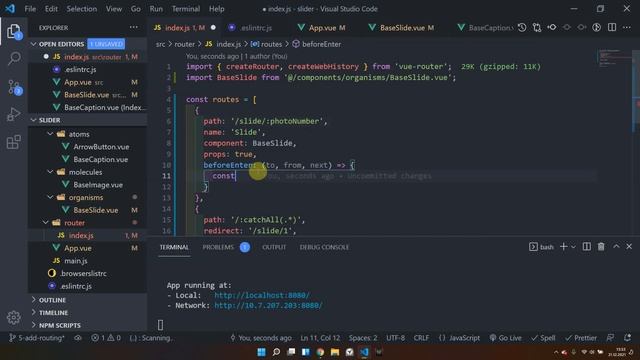Collapse the SLIDER project section
The width and height of the screenshot is (640, 360).
[x=34, y=120]
